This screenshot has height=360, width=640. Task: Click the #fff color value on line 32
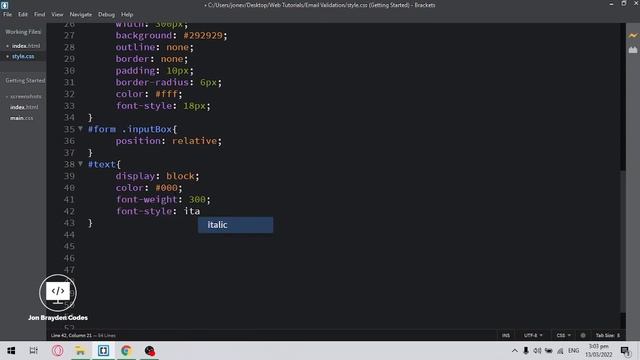coord(166,94)
